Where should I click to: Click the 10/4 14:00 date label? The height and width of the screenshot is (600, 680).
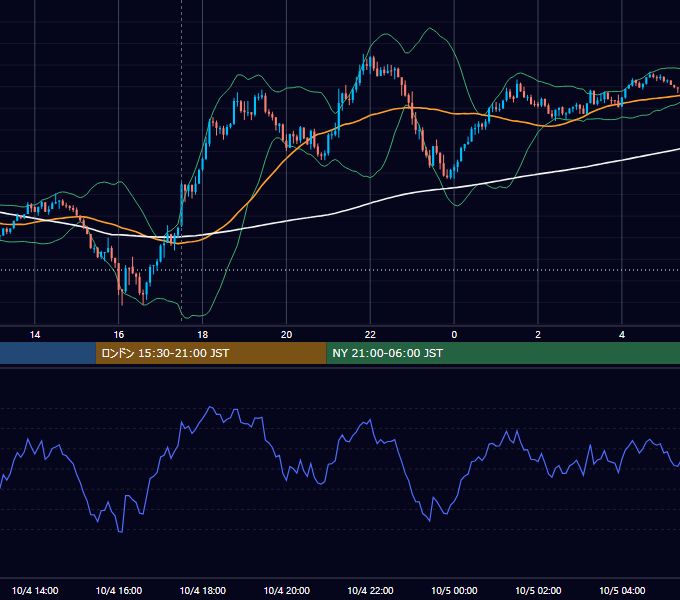tap(35, 590)
